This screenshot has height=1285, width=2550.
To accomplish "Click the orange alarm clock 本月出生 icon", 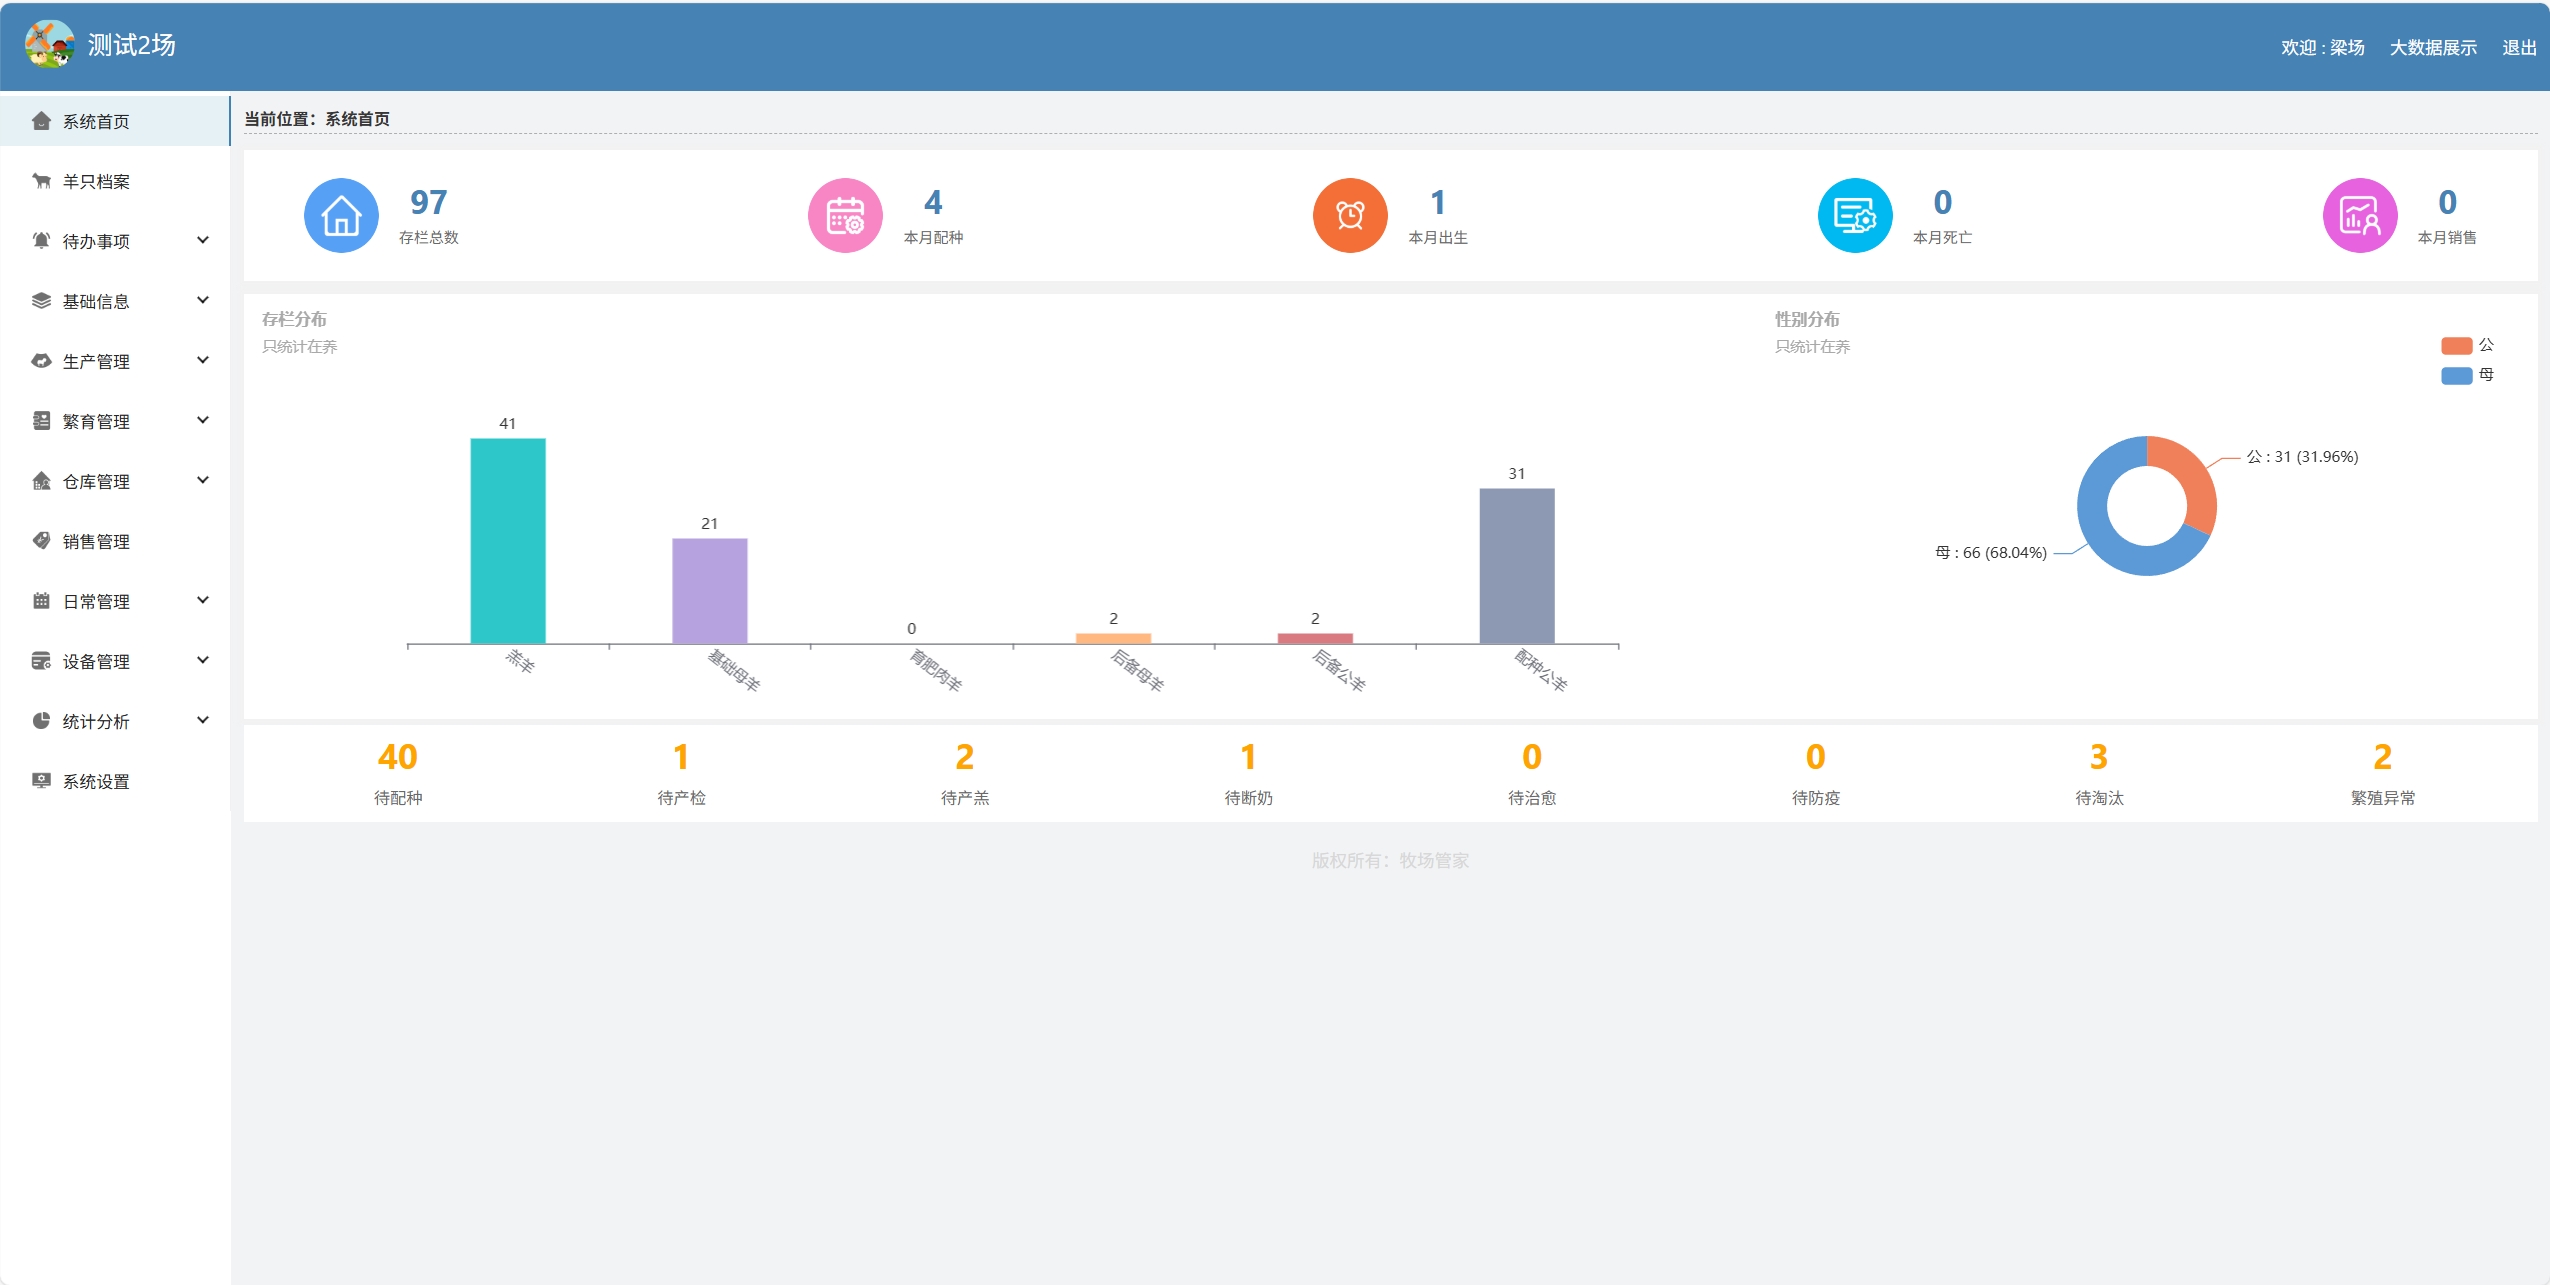I will (1350, 216).
